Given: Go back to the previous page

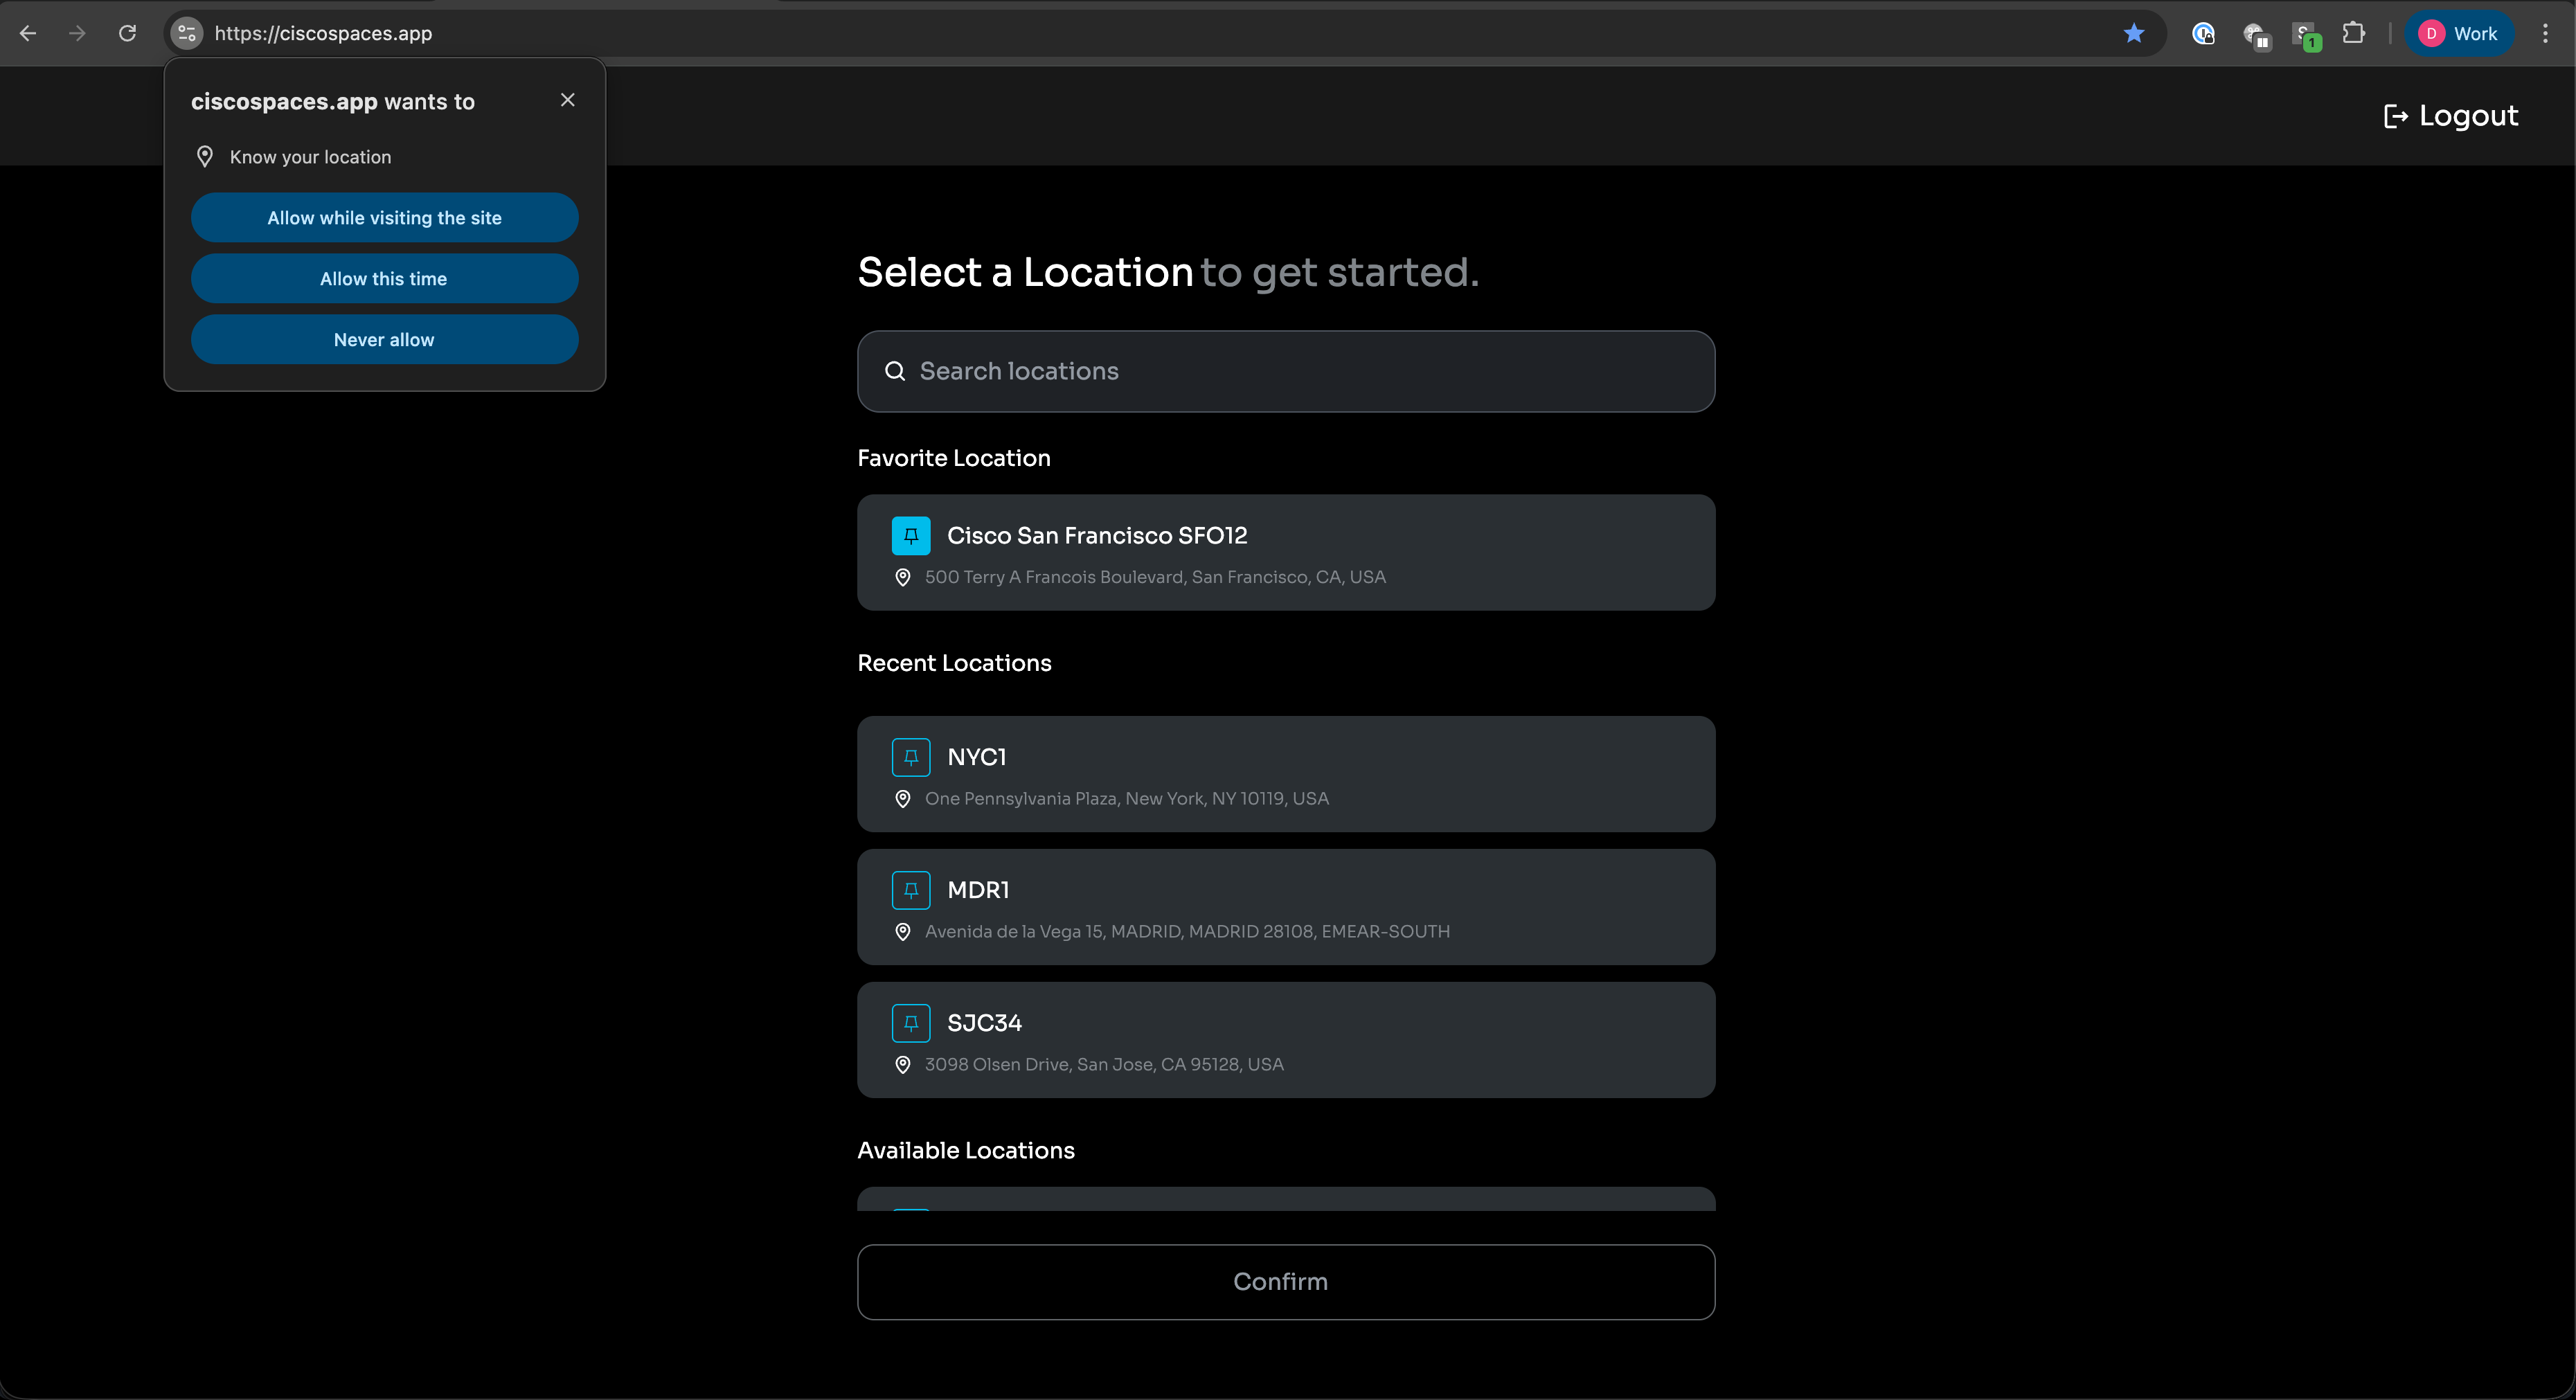Looking at the screenshot, I should click(x=28, y=33).
